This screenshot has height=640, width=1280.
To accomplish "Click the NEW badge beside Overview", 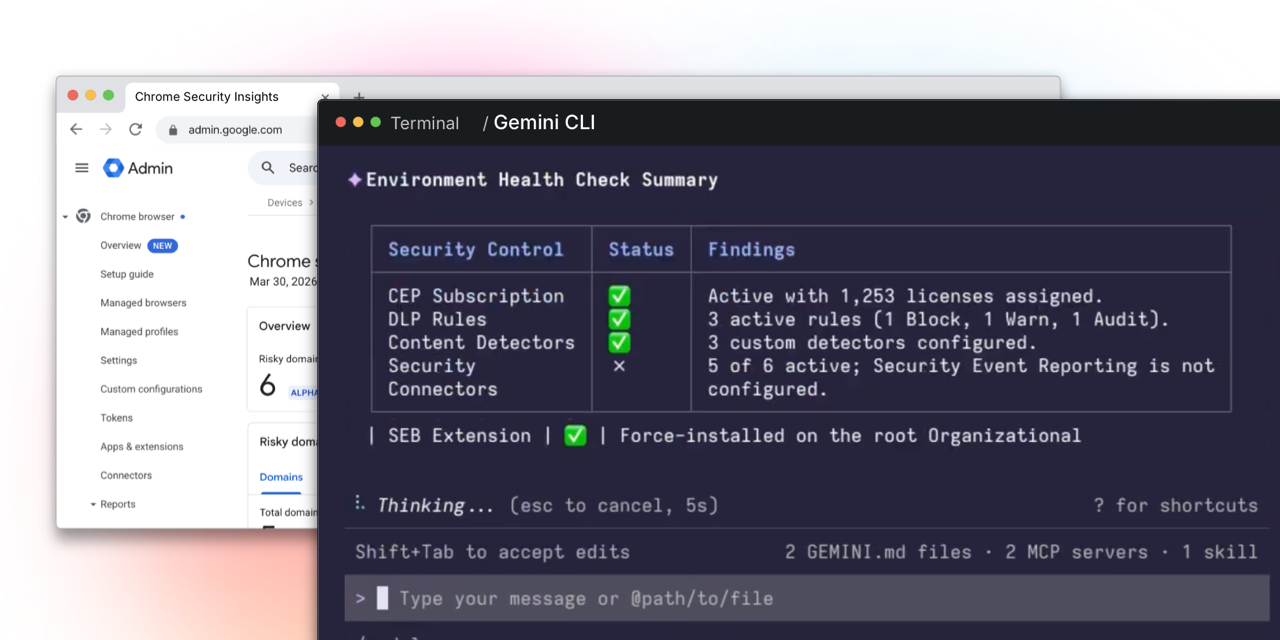I will click(162, 246).
